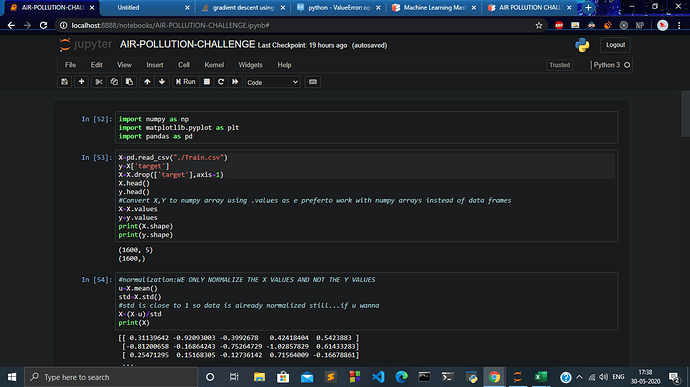Open the View menu
Image resolution: width=690 pixels, height=387 pixels.
click(124, 65)
